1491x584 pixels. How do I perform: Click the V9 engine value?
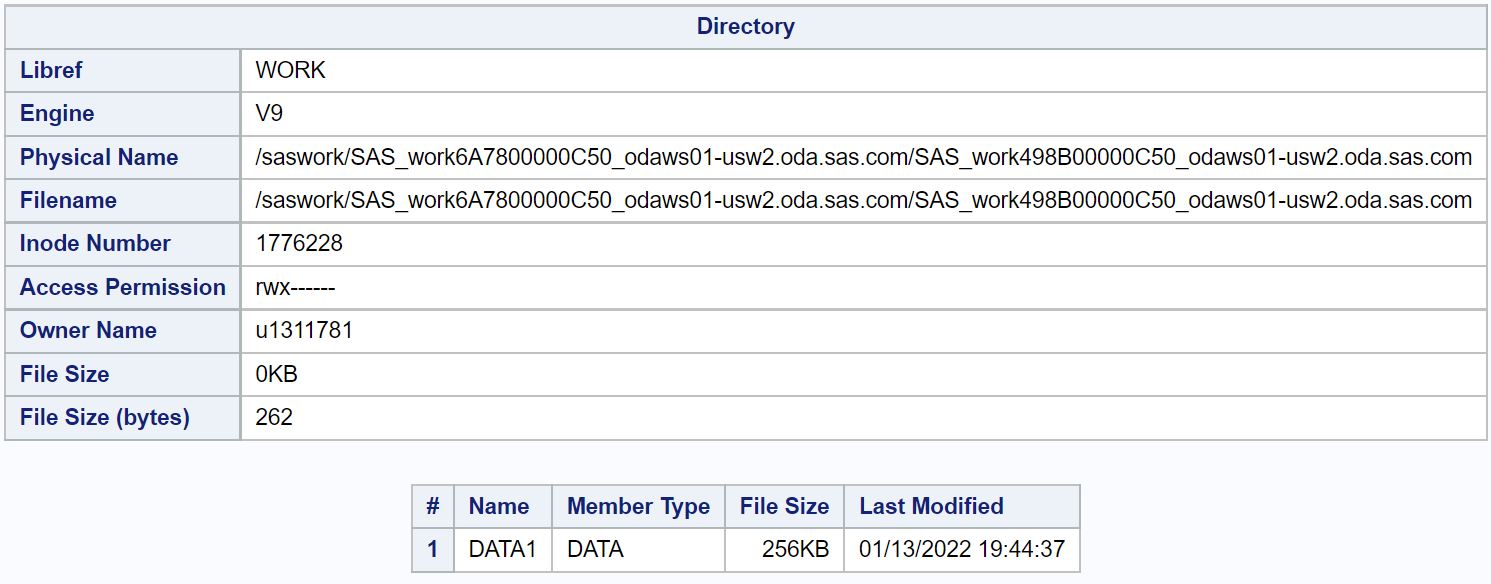tap(270, 113)
